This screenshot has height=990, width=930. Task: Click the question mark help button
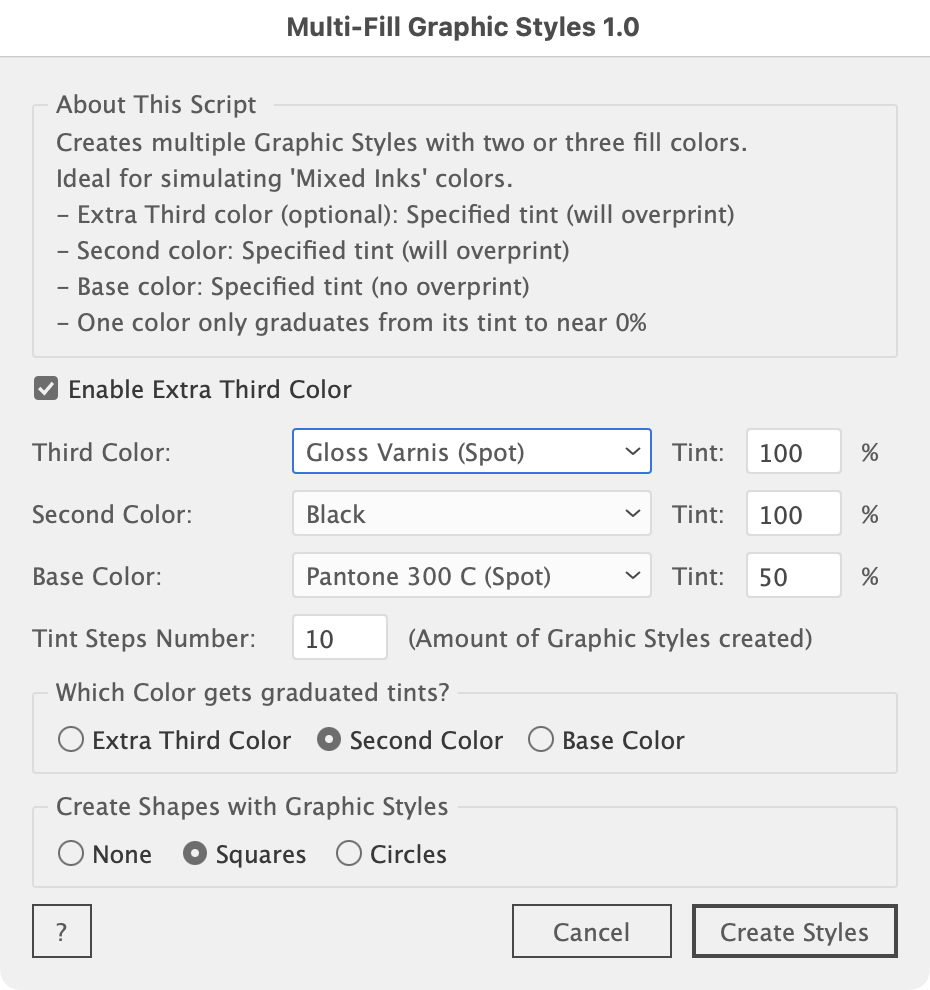tap(62, 932)
